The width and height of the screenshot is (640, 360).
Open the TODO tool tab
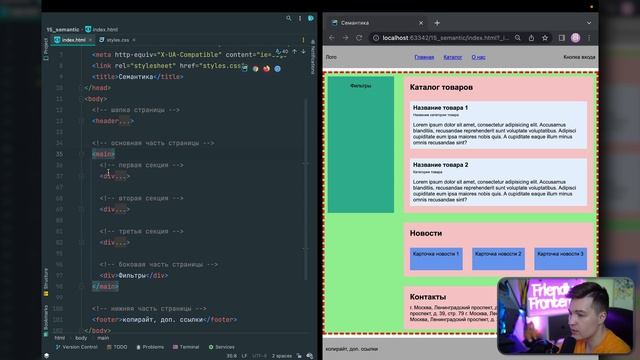tap(117, 347)
